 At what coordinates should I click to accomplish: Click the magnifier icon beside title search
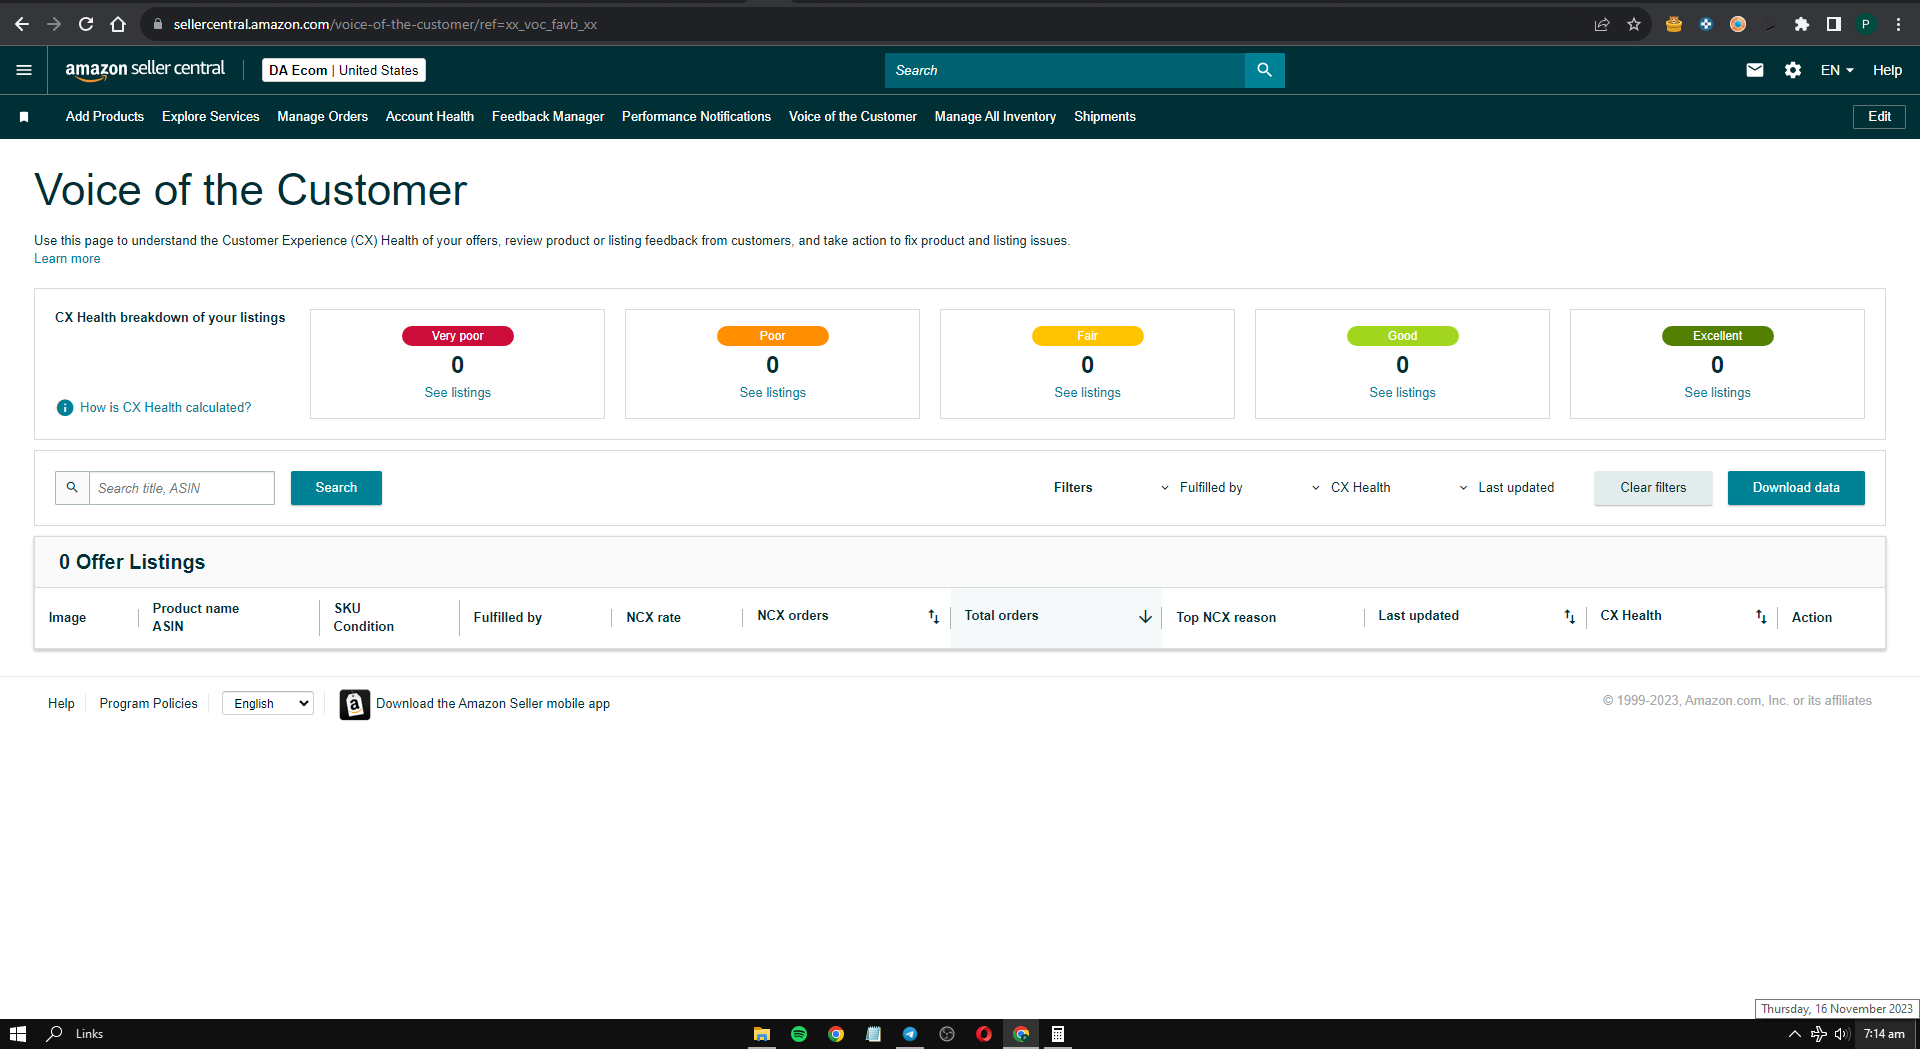(72, 488)
